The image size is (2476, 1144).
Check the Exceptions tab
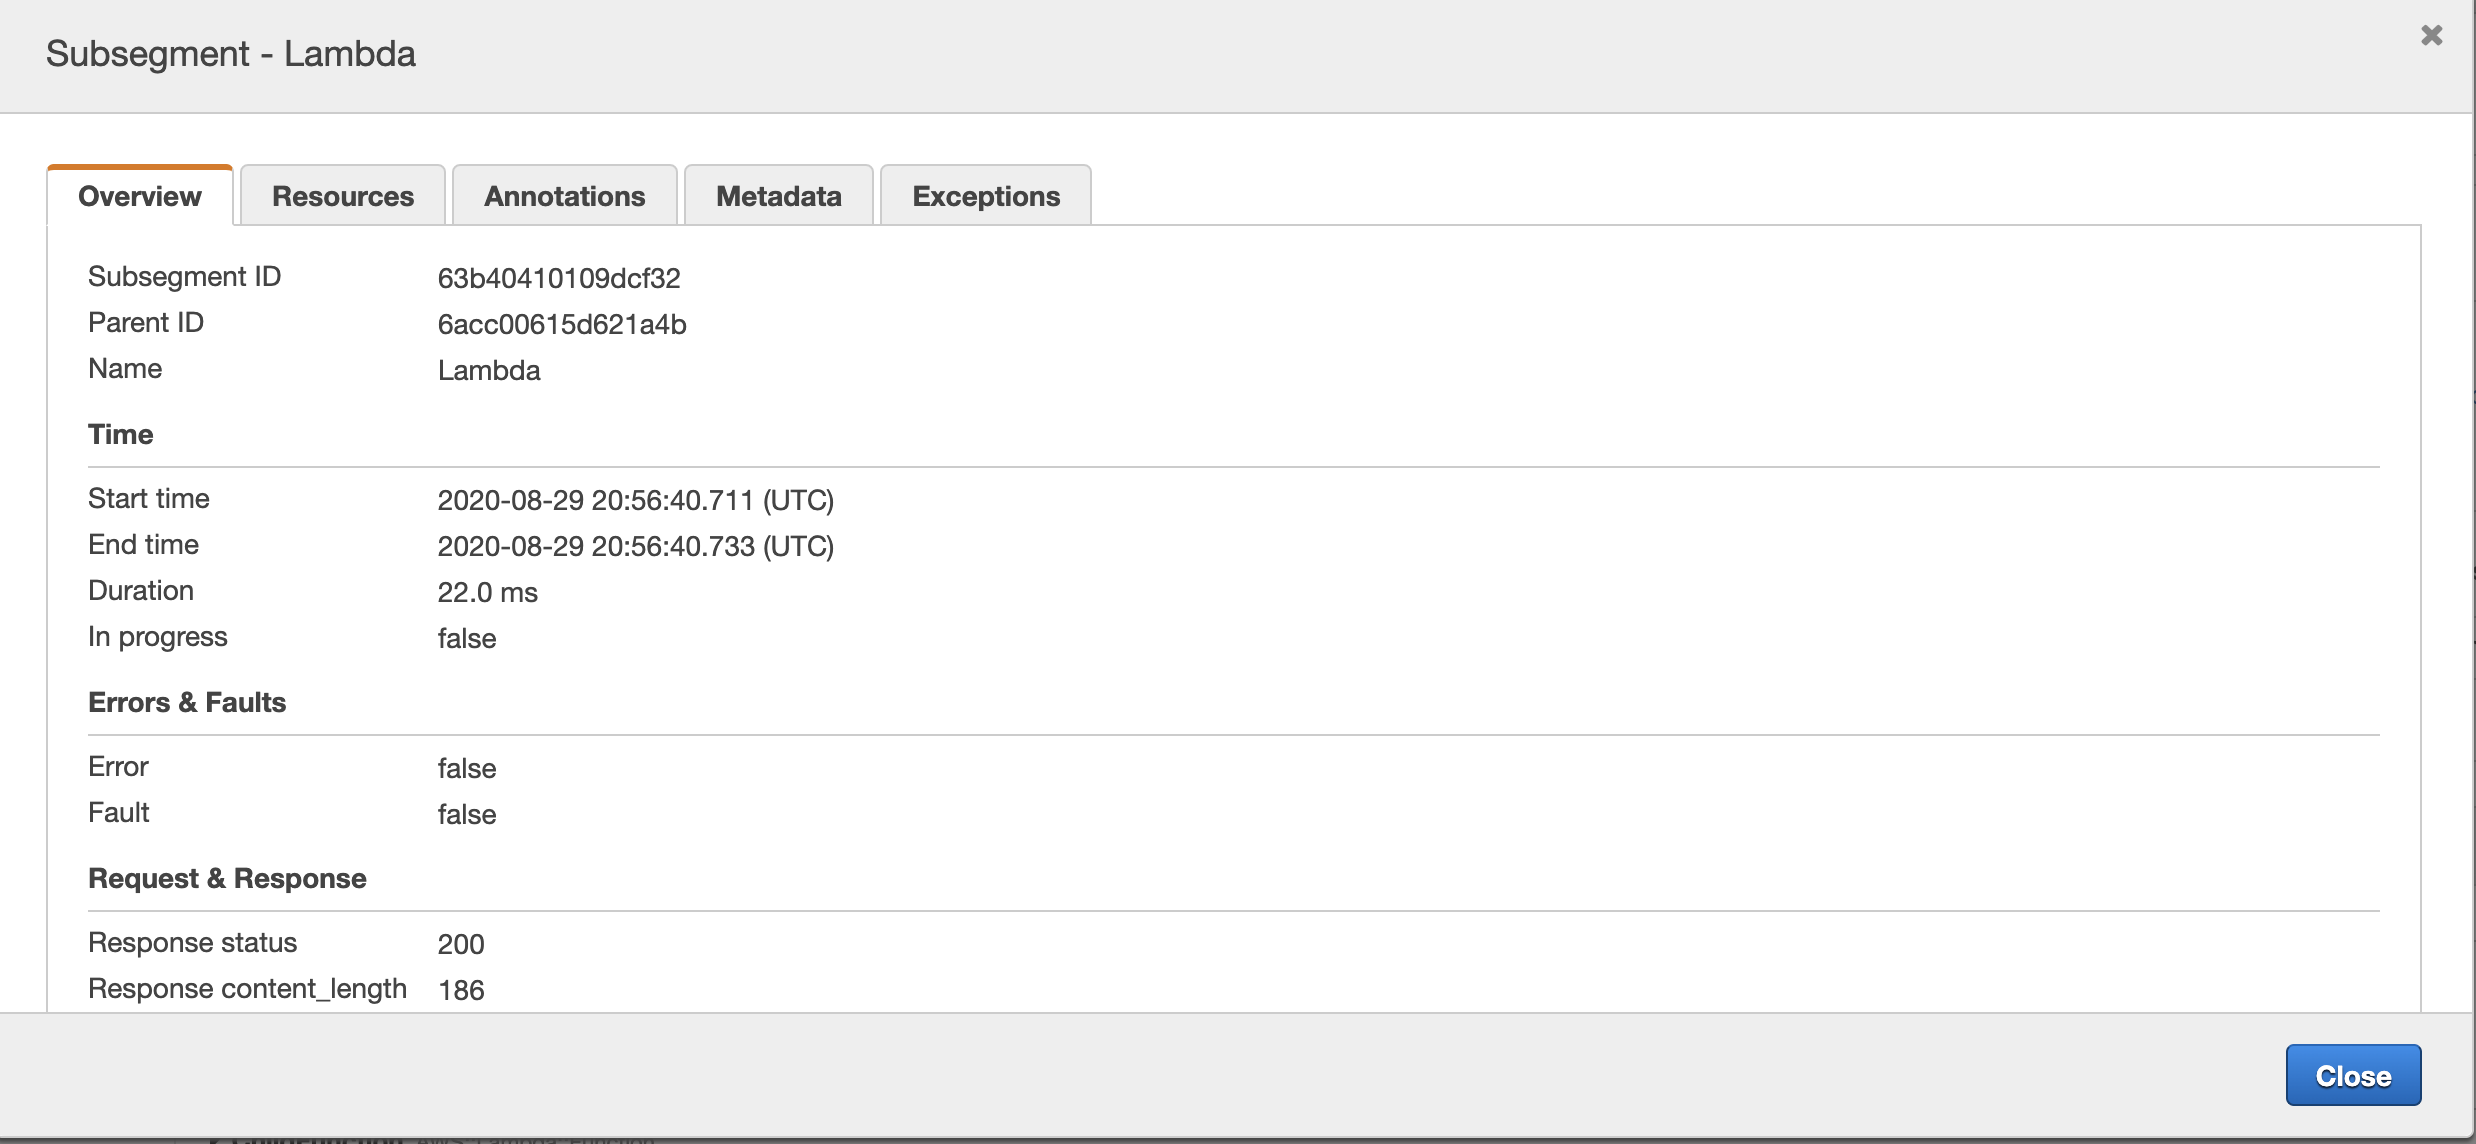pos(984,196)
